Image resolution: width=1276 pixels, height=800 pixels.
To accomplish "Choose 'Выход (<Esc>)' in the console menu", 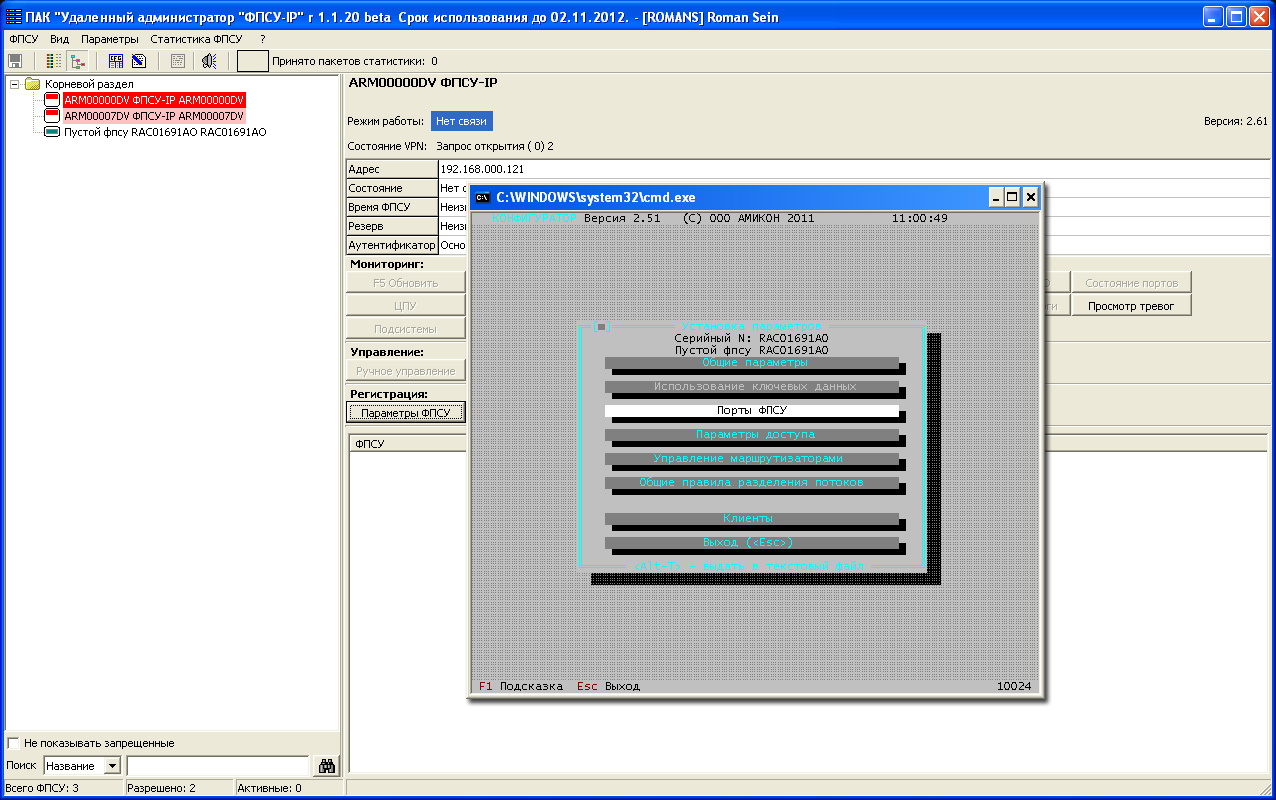I will tap(752, 542).
